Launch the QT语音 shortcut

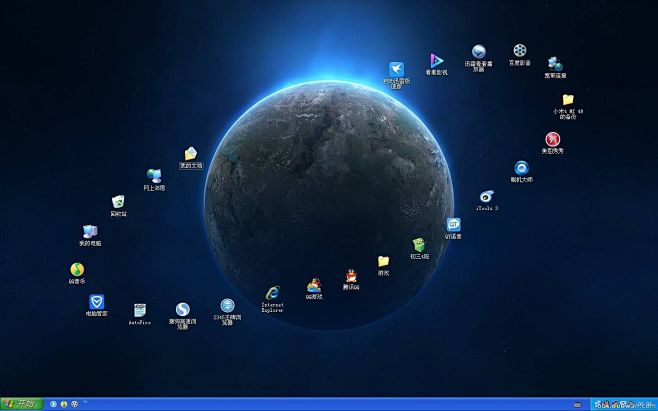tap(453, 225)
